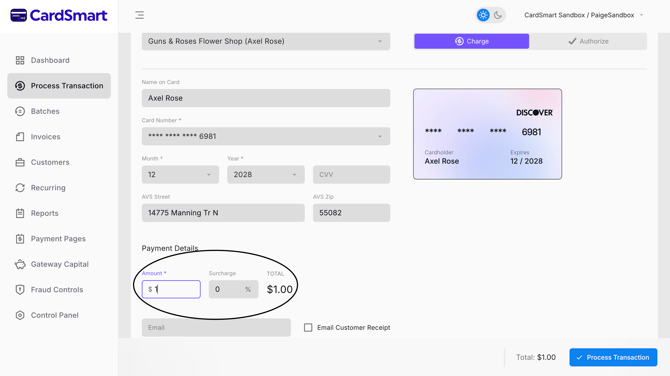Click the Payment Details heading
The height and width of the screenshot is (376, 670).
point(170,248)
